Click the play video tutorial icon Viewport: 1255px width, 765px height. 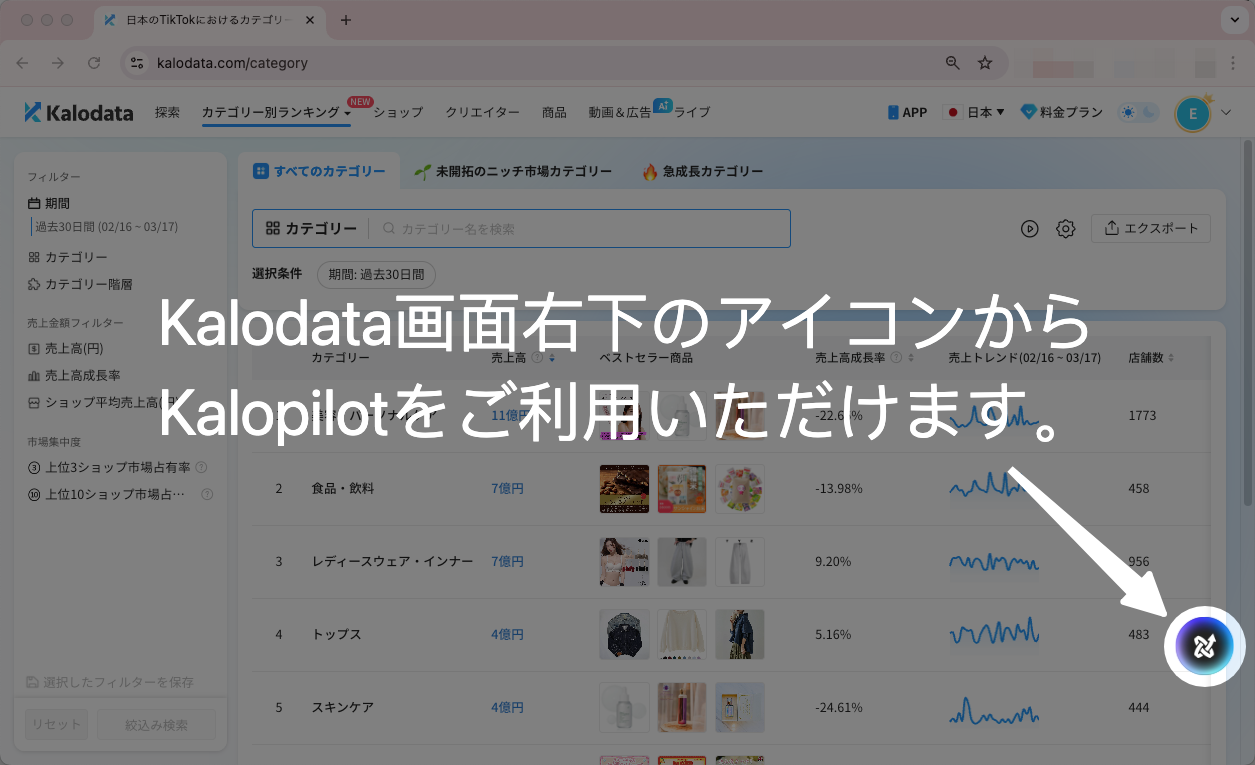point(1029,229)
